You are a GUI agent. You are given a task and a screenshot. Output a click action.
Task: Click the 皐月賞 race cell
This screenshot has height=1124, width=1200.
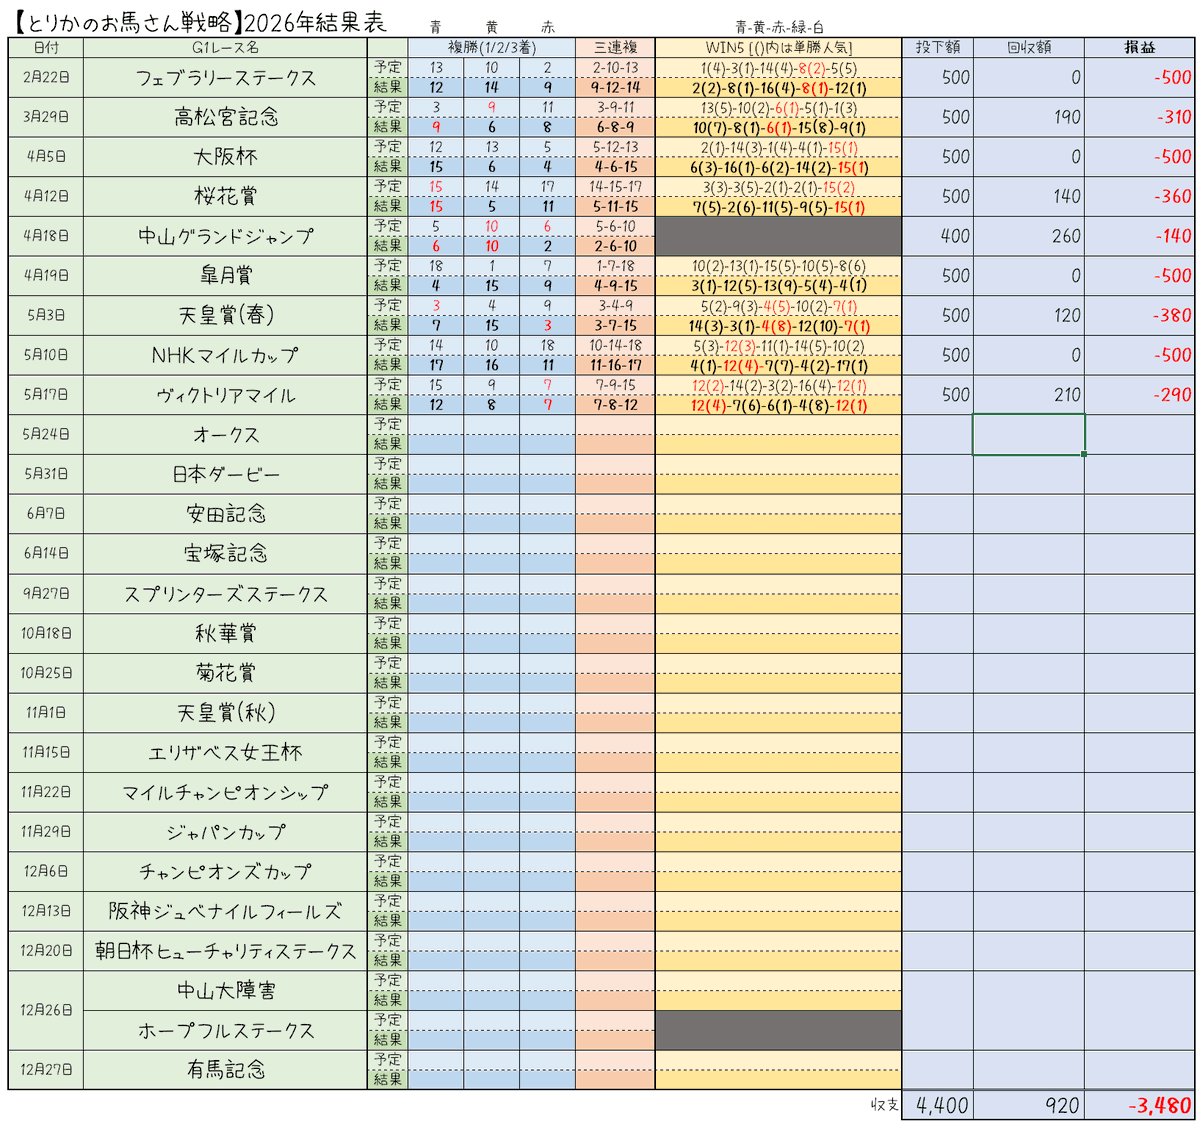click(225, 275)
